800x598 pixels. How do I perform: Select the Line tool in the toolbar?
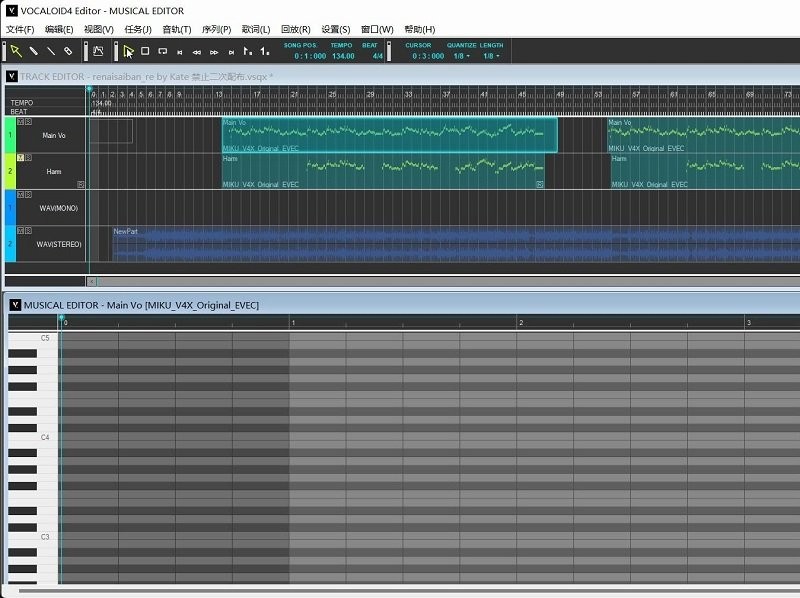coord(51,49)
